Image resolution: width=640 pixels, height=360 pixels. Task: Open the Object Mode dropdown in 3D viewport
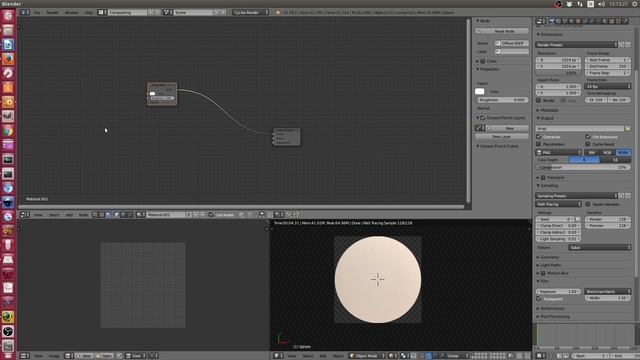tap(367, 356)
